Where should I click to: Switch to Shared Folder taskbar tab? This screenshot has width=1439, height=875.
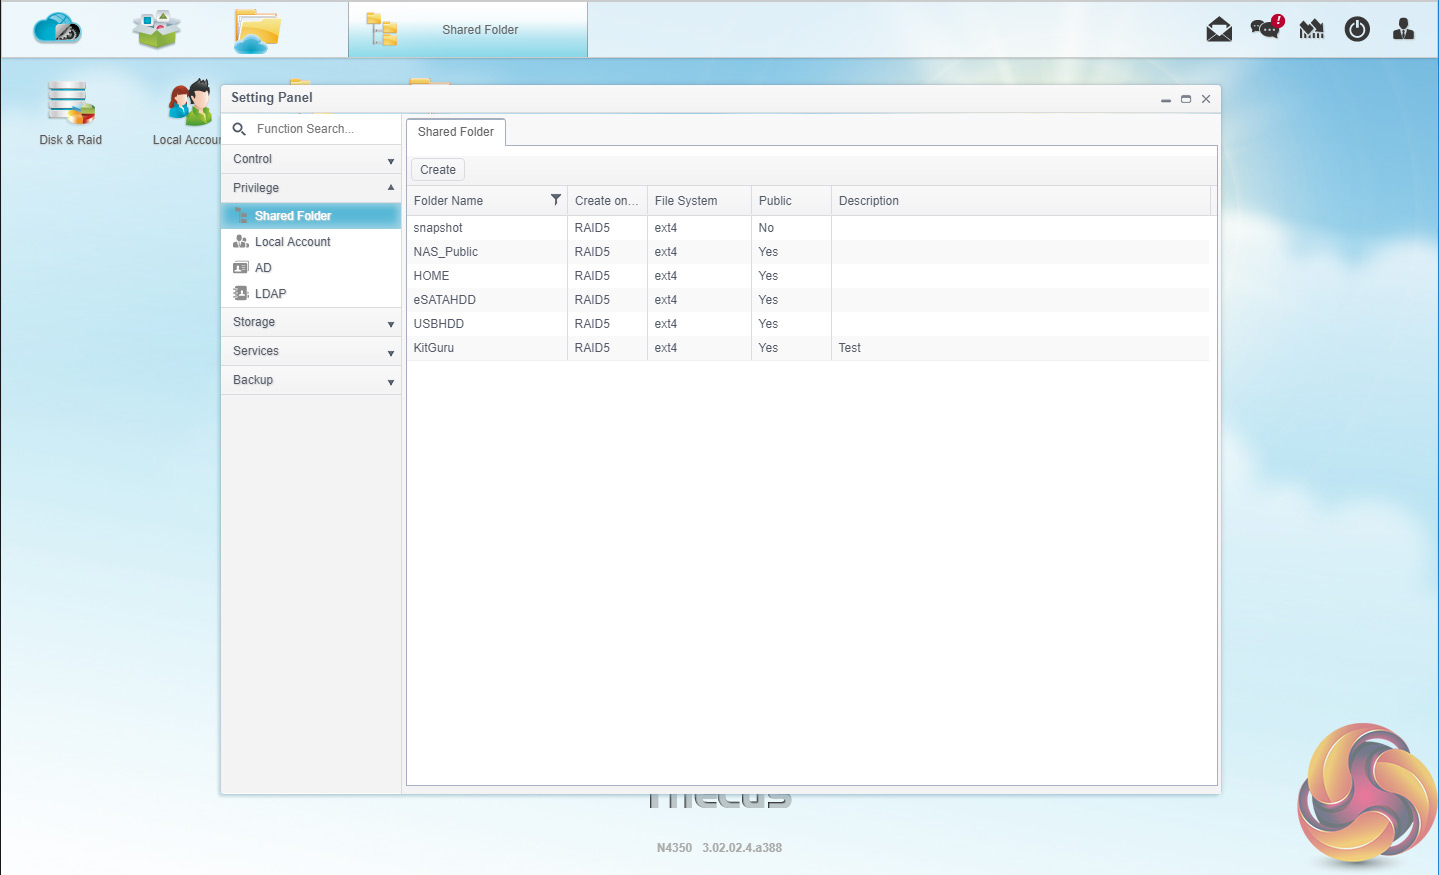tap(468, 30)
